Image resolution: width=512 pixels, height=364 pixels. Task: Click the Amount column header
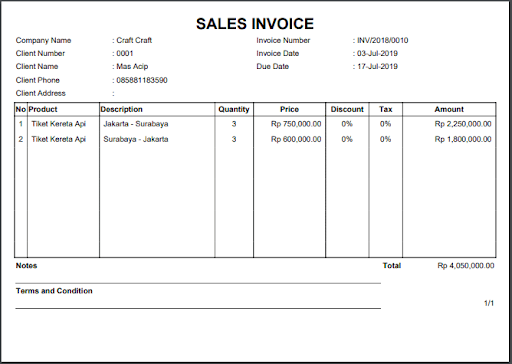(449, 109)
